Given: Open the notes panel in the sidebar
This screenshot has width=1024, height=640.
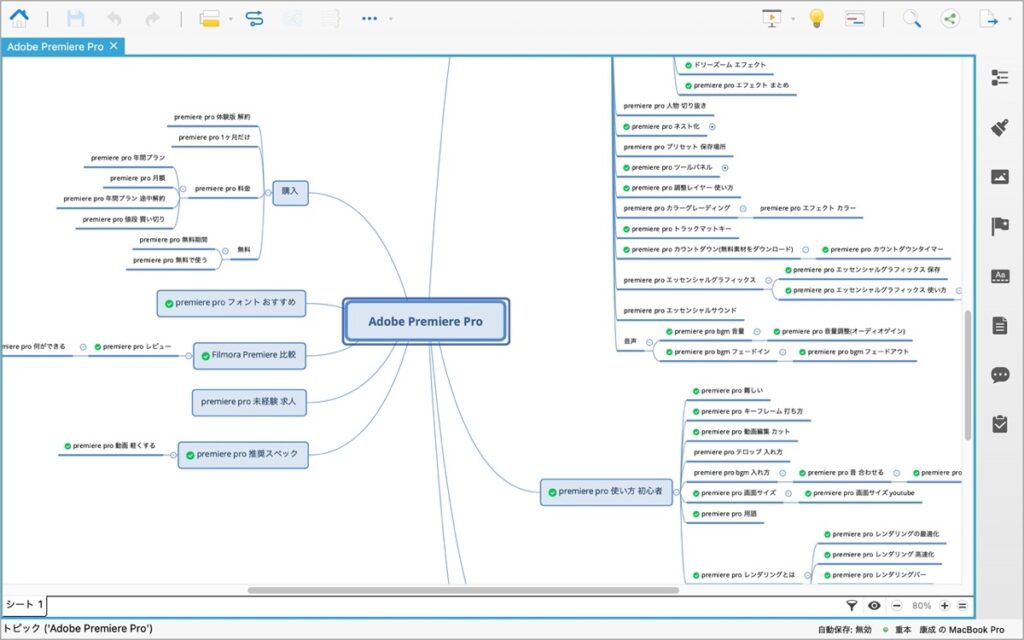Looking at the screenshot, I should pyautogui.click(x=1000, y=325).
